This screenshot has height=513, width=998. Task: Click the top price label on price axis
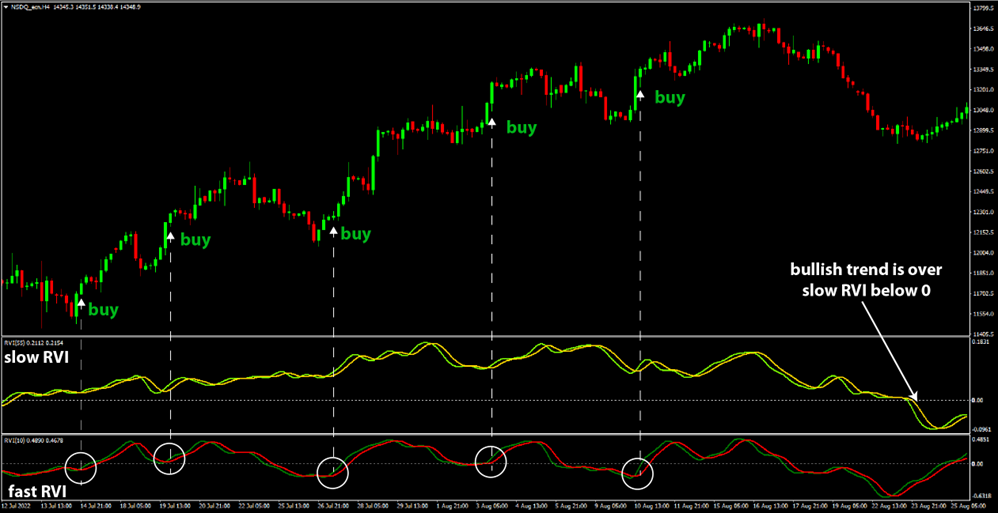982,10
